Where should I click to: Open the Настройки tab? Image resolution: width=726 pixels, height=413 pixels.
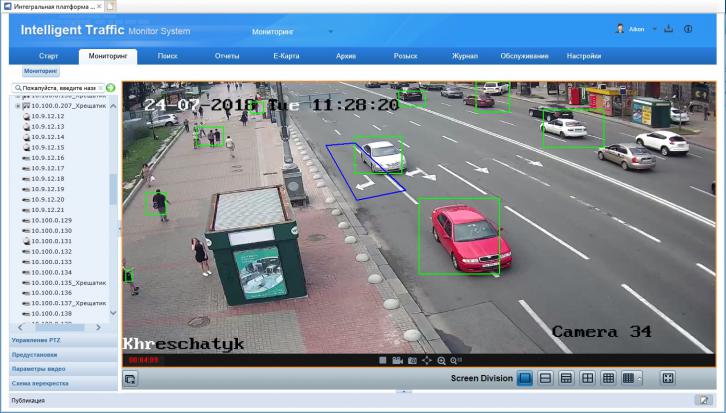pyautogui.click(x=583, y=56)
